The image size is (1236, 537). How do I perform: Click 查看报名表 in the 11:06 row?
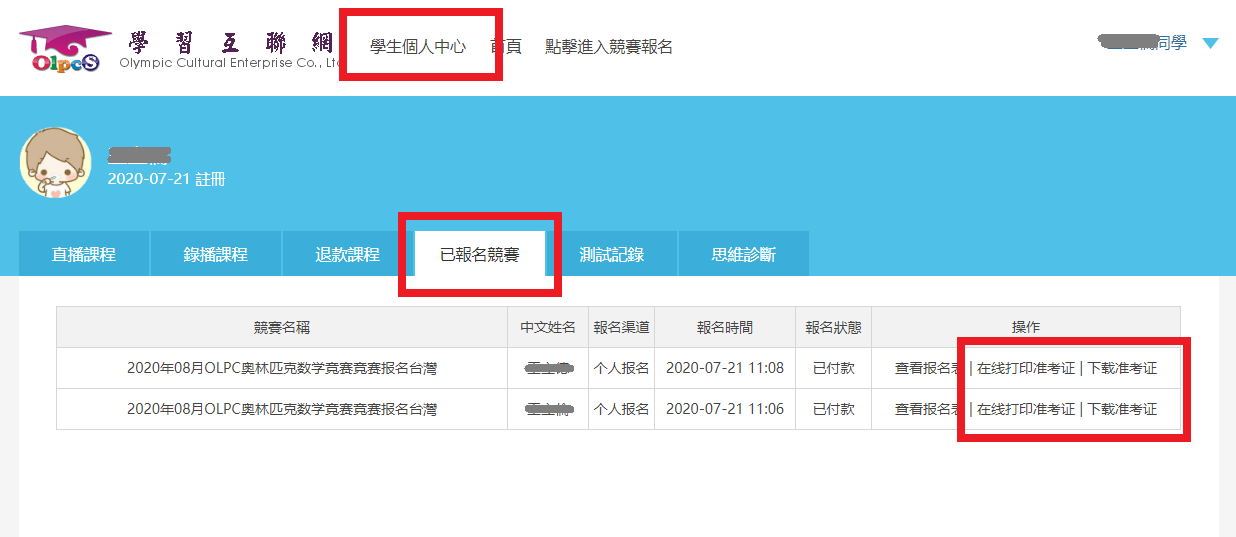[x=930, y=409]
